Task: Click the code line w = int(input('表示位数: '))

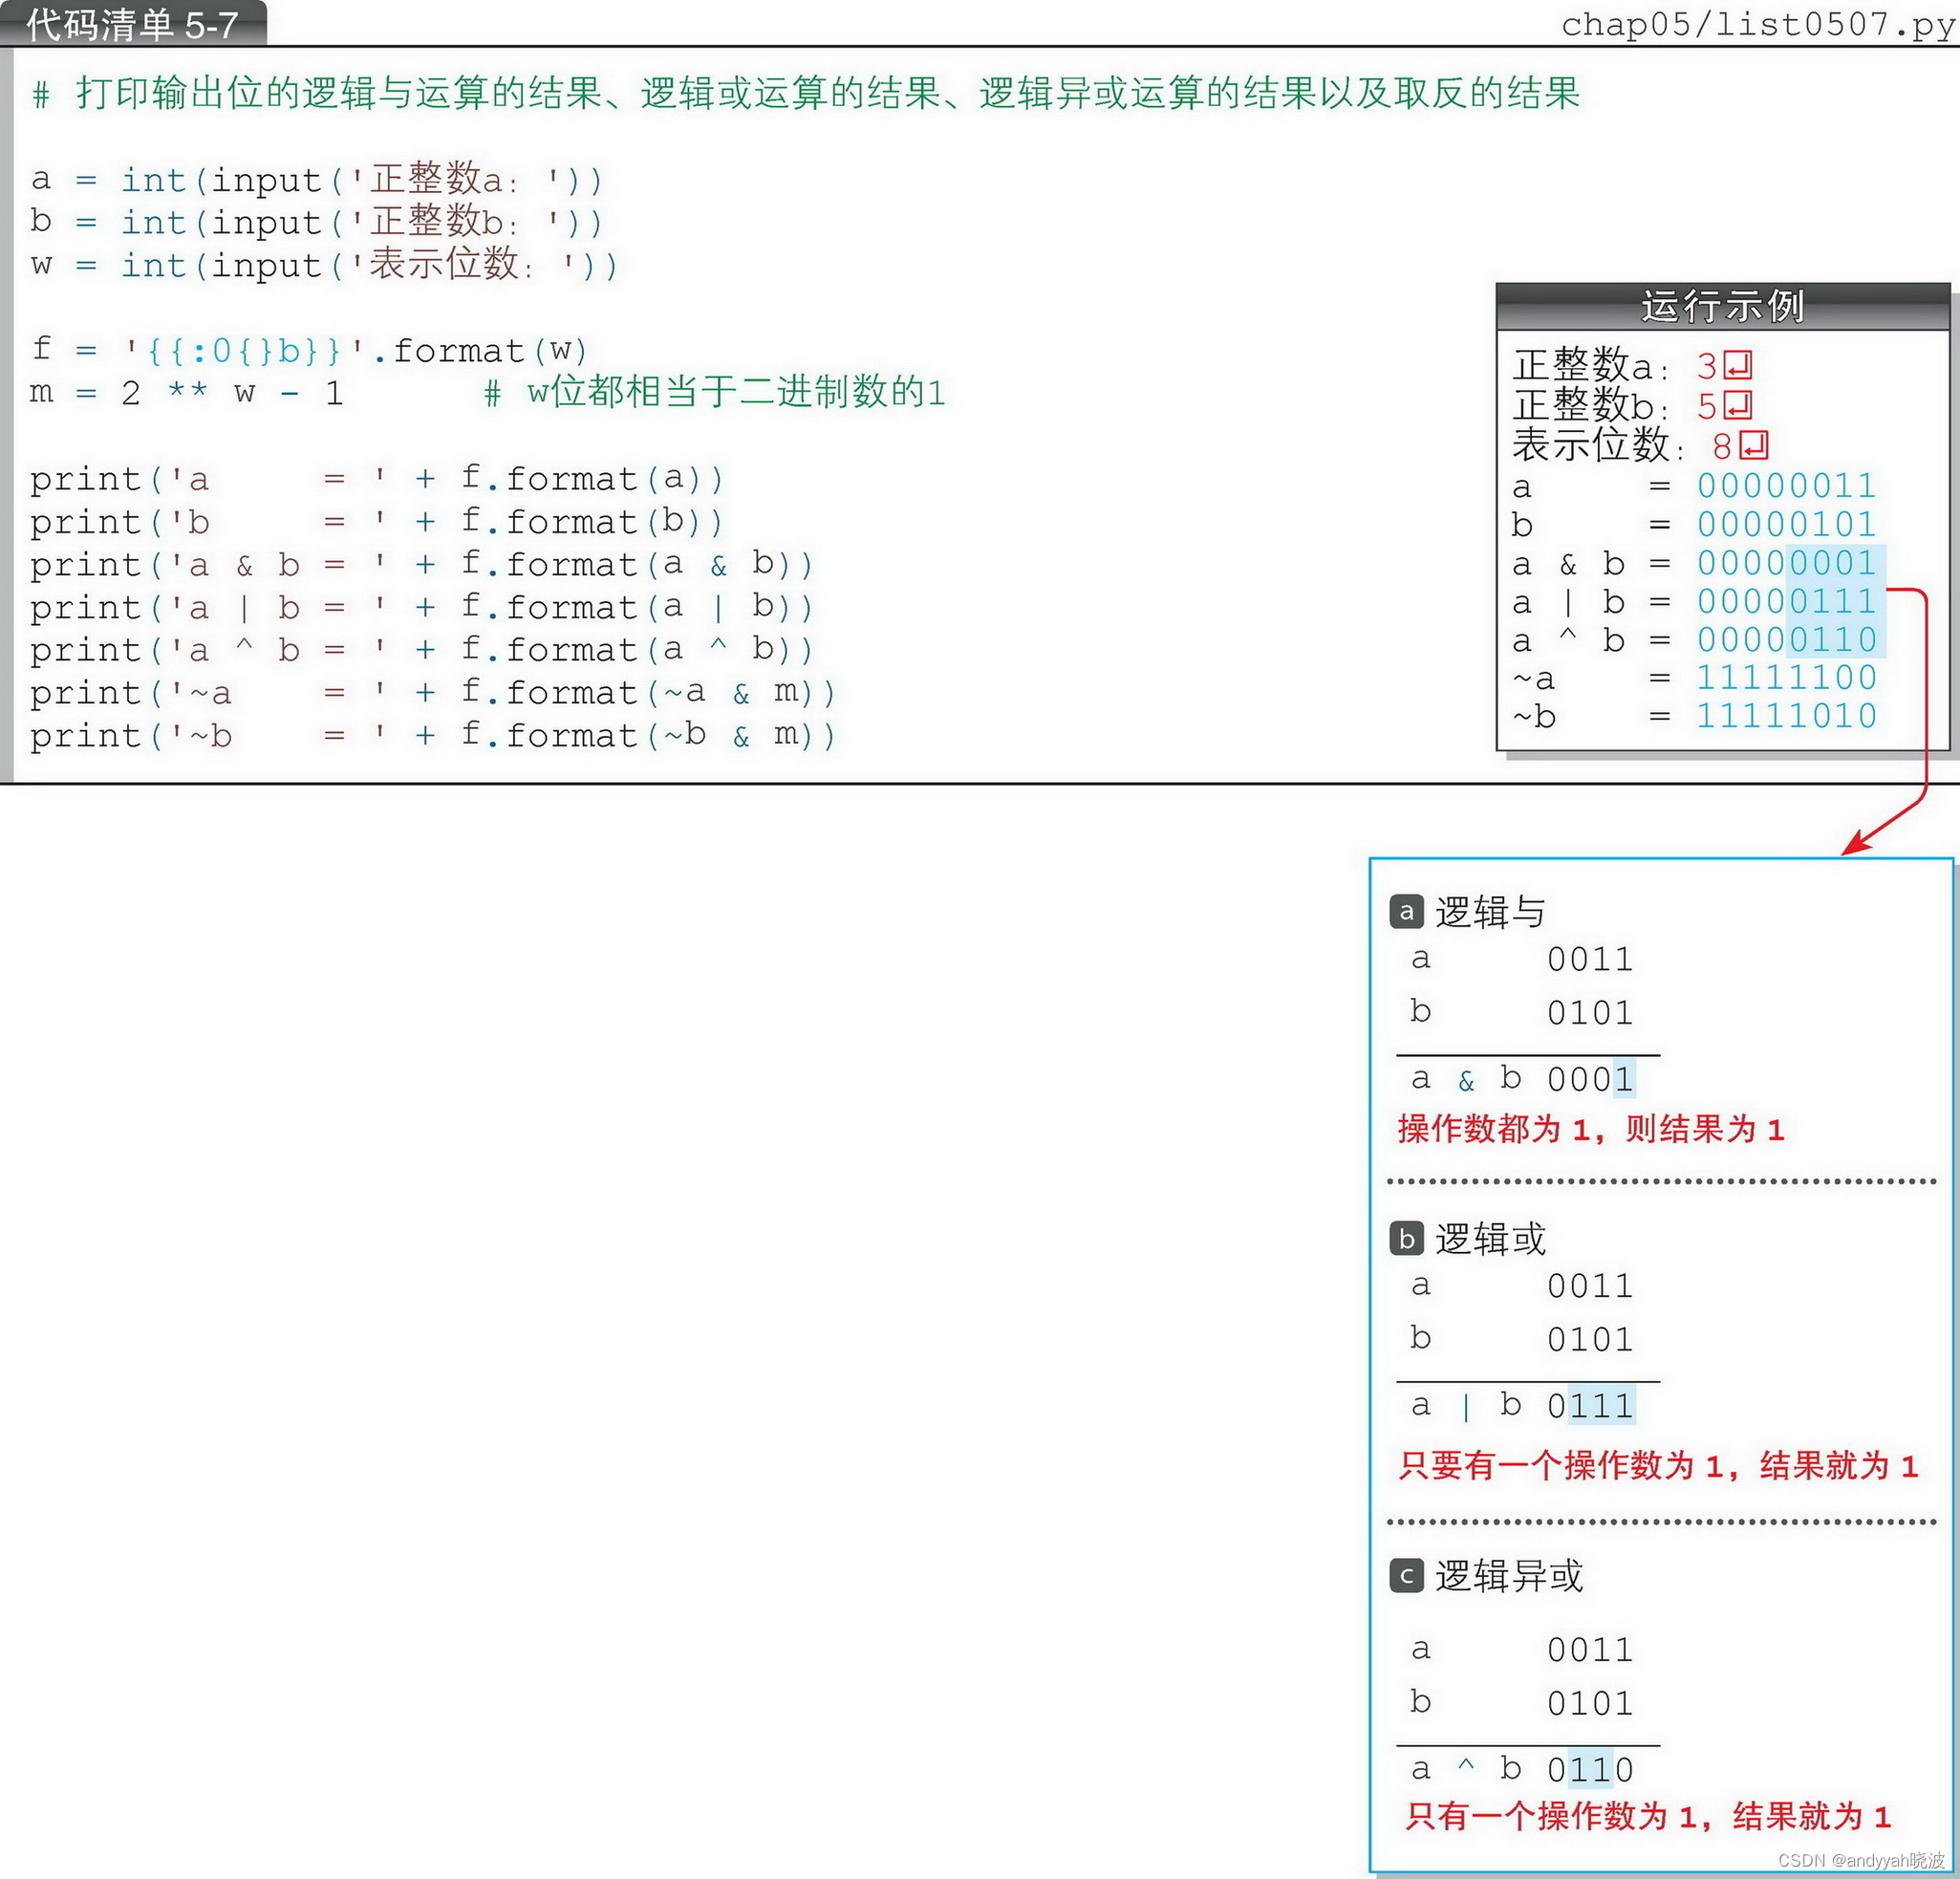Action: coord(324,264)
